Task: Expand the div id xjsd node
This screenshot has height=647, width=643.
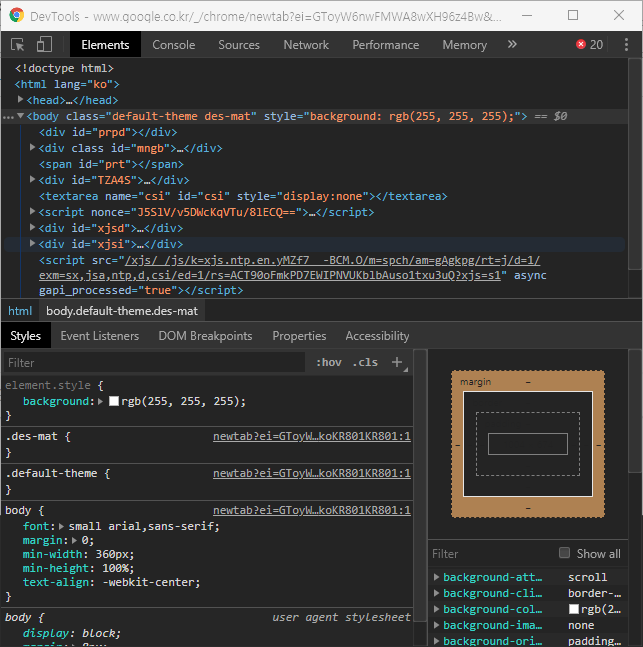Action: pyautogui.click(x=32, y=227)
